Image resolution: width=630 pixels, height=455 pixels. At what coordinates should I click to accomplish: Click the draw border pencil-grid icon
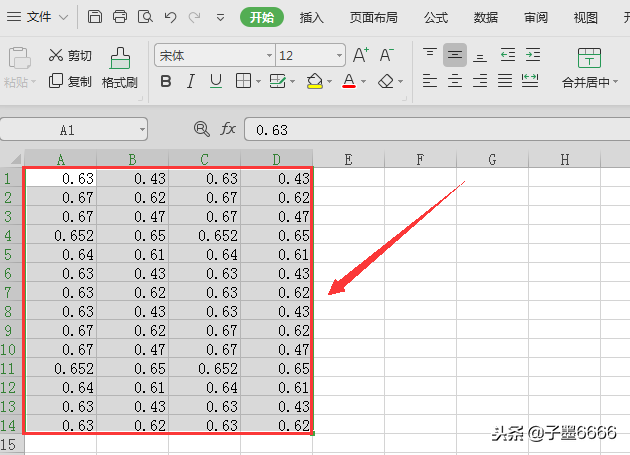(x=278, y=81)
